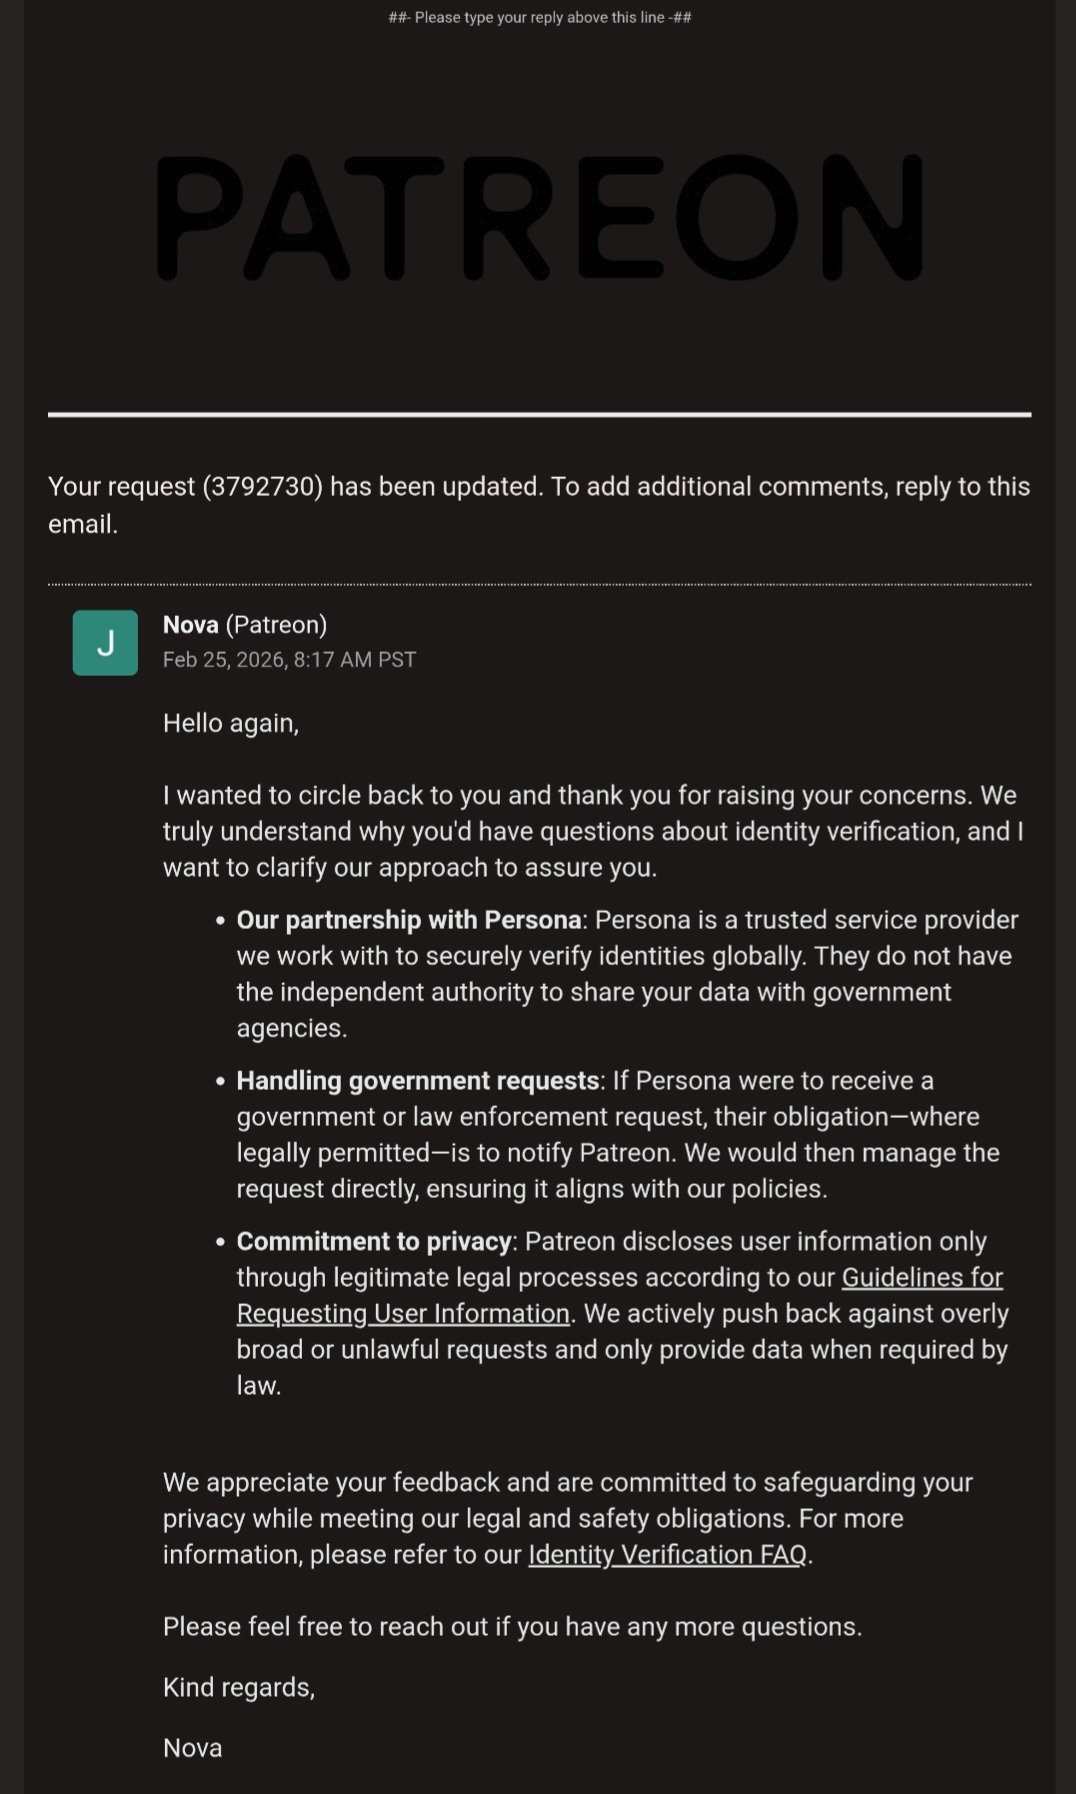Image resolution: width=1076 pixels, height=1794 pixels.
Task: Click the 'We appreciate your feedback' paragraph
Action: 567,1518
